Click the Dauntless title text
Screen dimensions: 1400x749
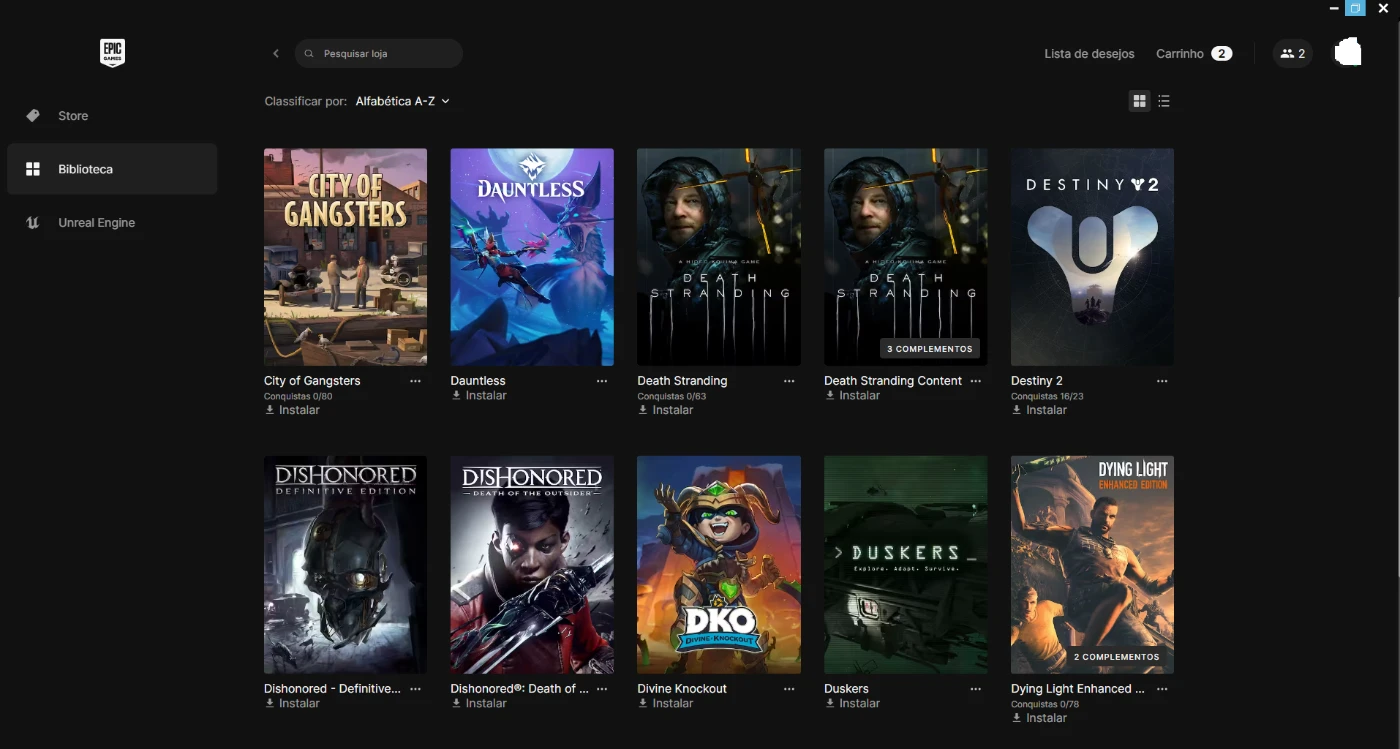click(478, 381)
